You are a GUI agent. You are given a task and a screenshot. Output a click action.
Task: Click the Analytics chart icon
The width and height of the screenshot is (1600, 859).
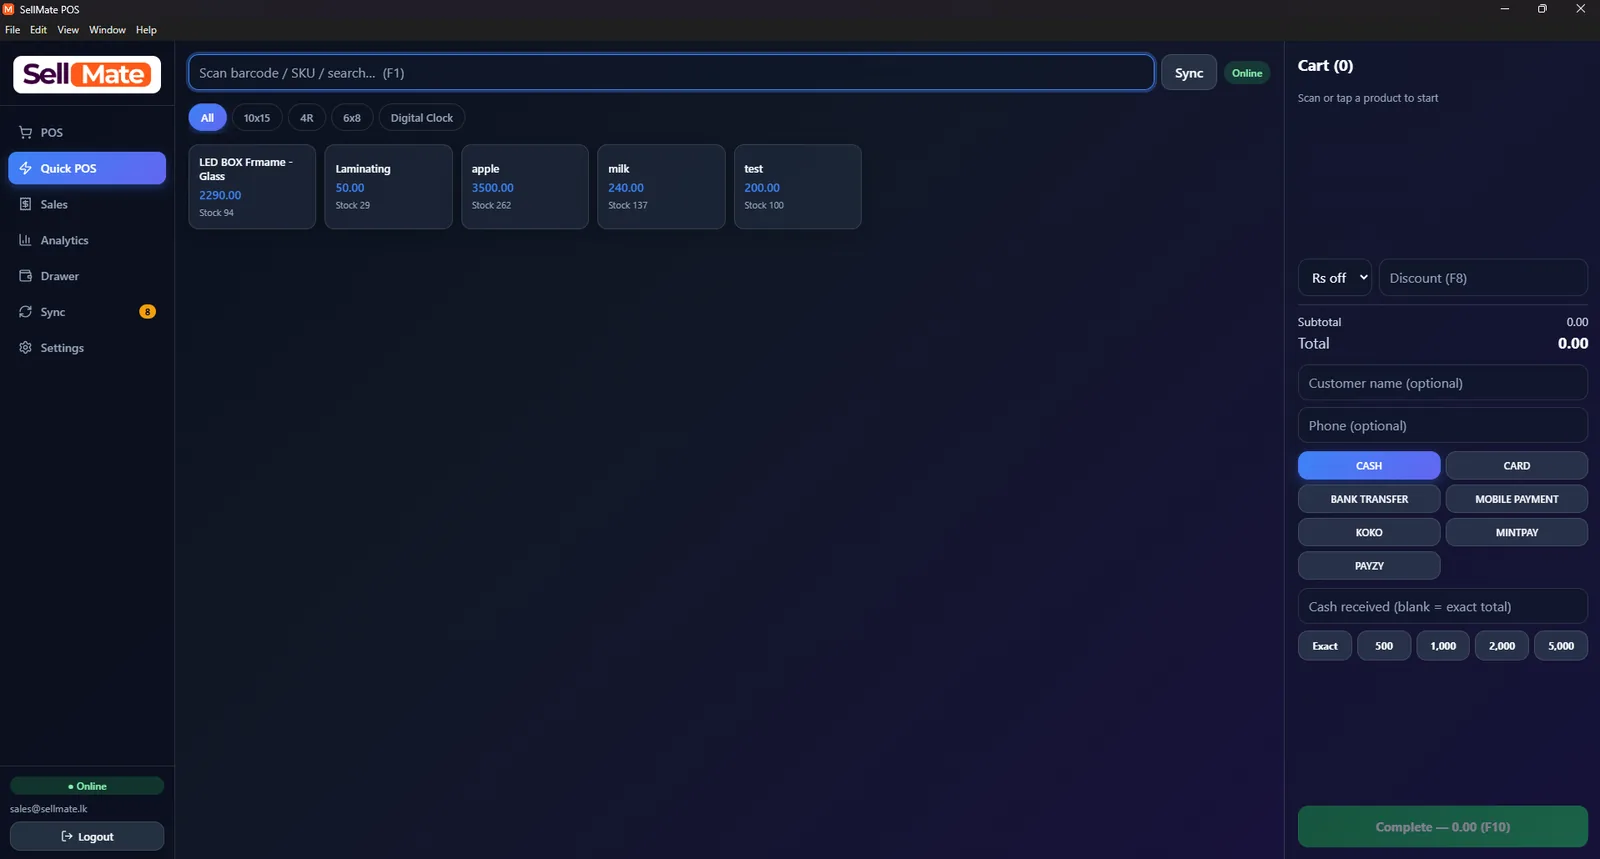(26, 240)
